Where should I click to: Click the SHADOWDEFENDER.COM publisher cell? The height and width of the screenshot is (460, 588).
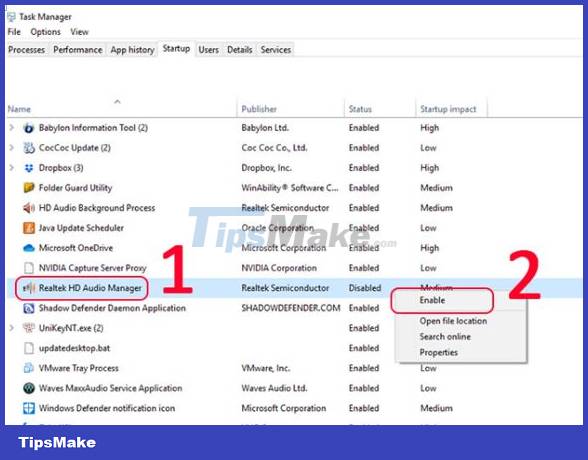click(x=291, y=308)
